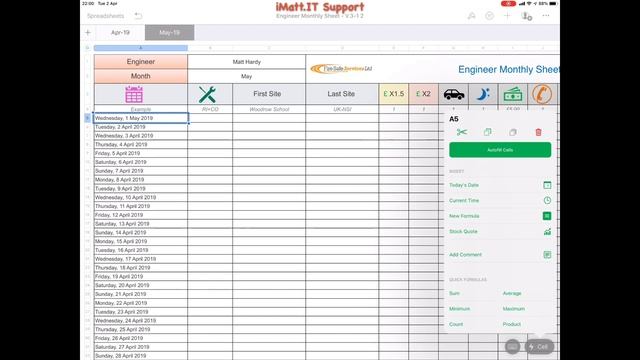The height and width of the screenshot is (360, 640).
Task: Tap the Insert plus icon in the top toolbar
Action: coord(507,16)
